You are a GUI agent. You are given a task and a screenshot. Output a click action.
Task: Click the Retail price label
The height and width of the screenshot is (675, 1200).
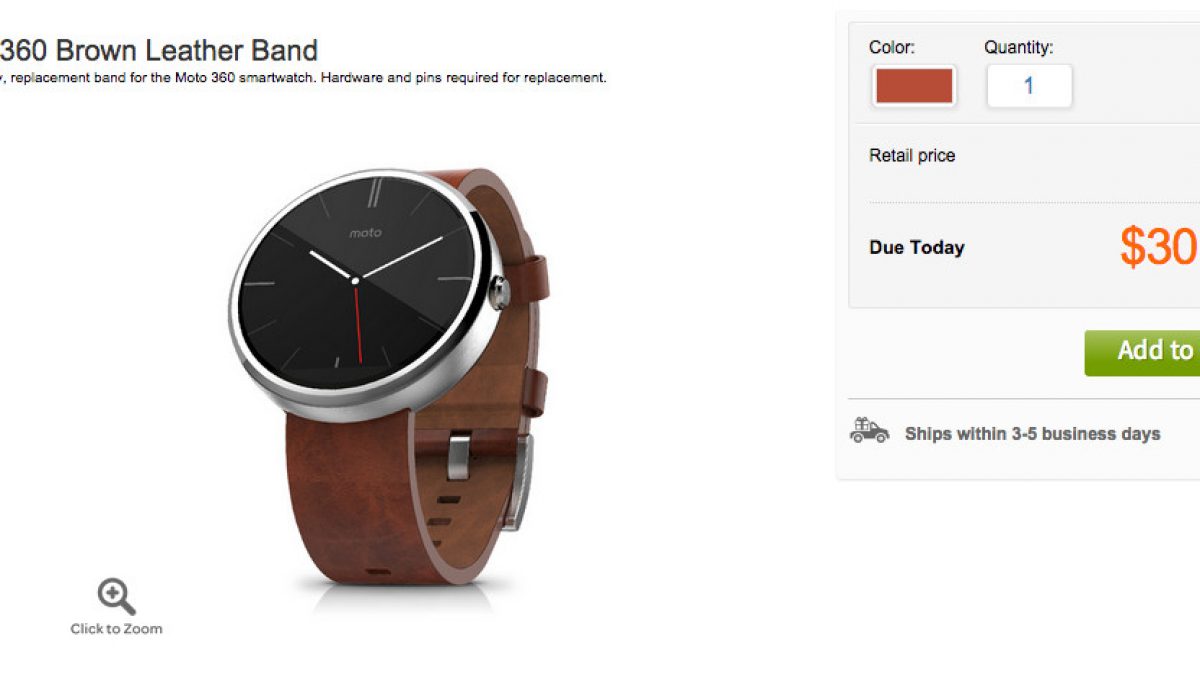[912, 155]
